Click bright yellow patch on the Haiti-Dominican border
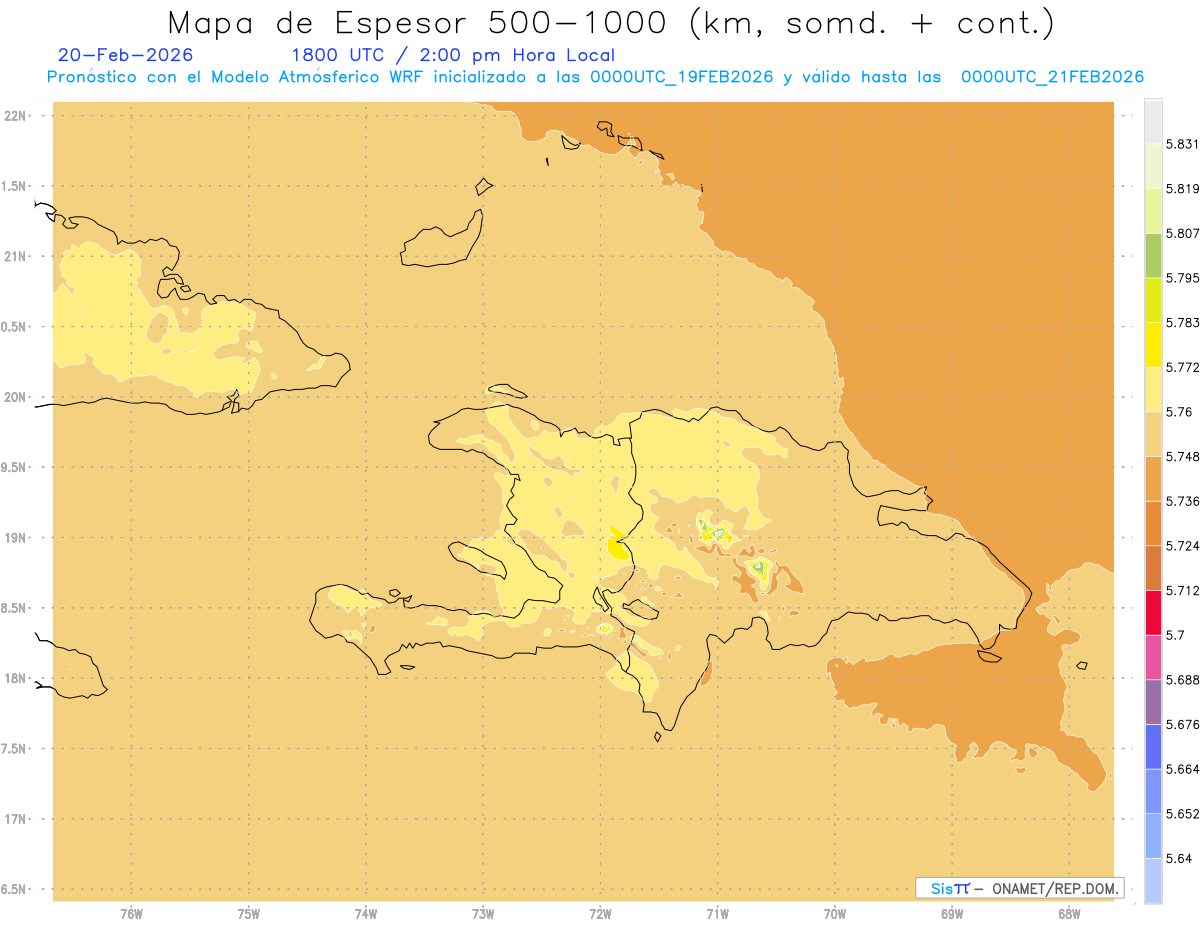Viewport: 1200px width, 927px height. click(618, 545)
